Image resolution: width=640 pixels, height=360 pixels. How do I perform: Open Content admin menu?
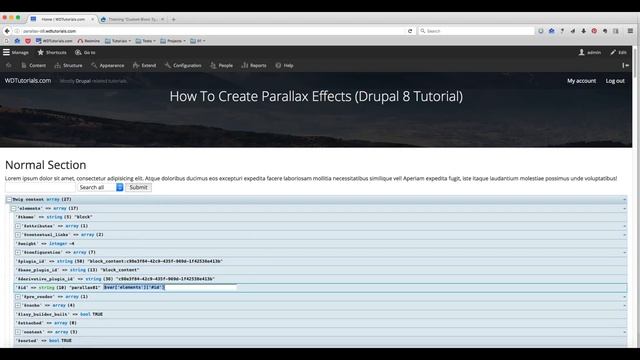(33, 65)
